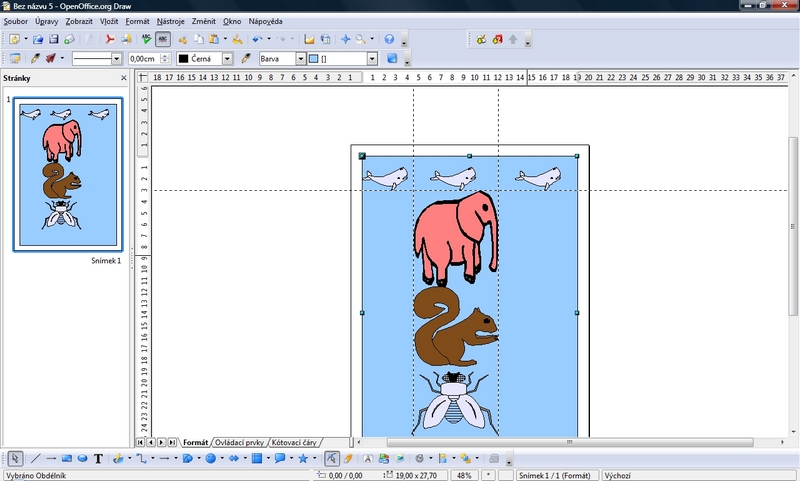Choose the Text tool

(x=98, y=459)
